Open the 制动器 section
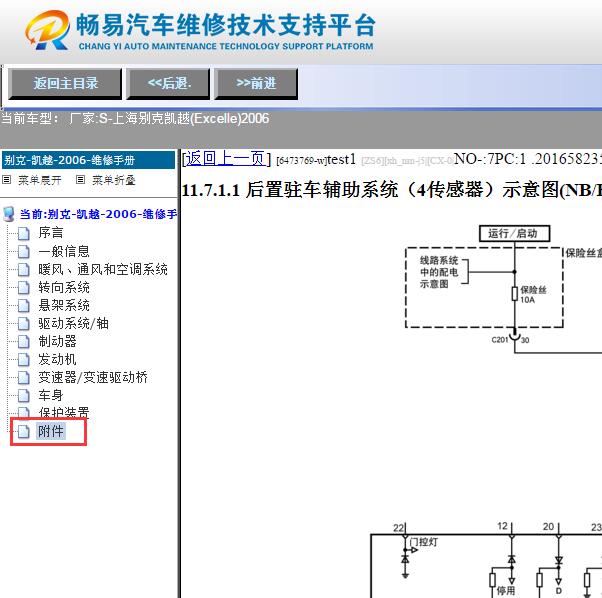 click(x=57, y=341)
